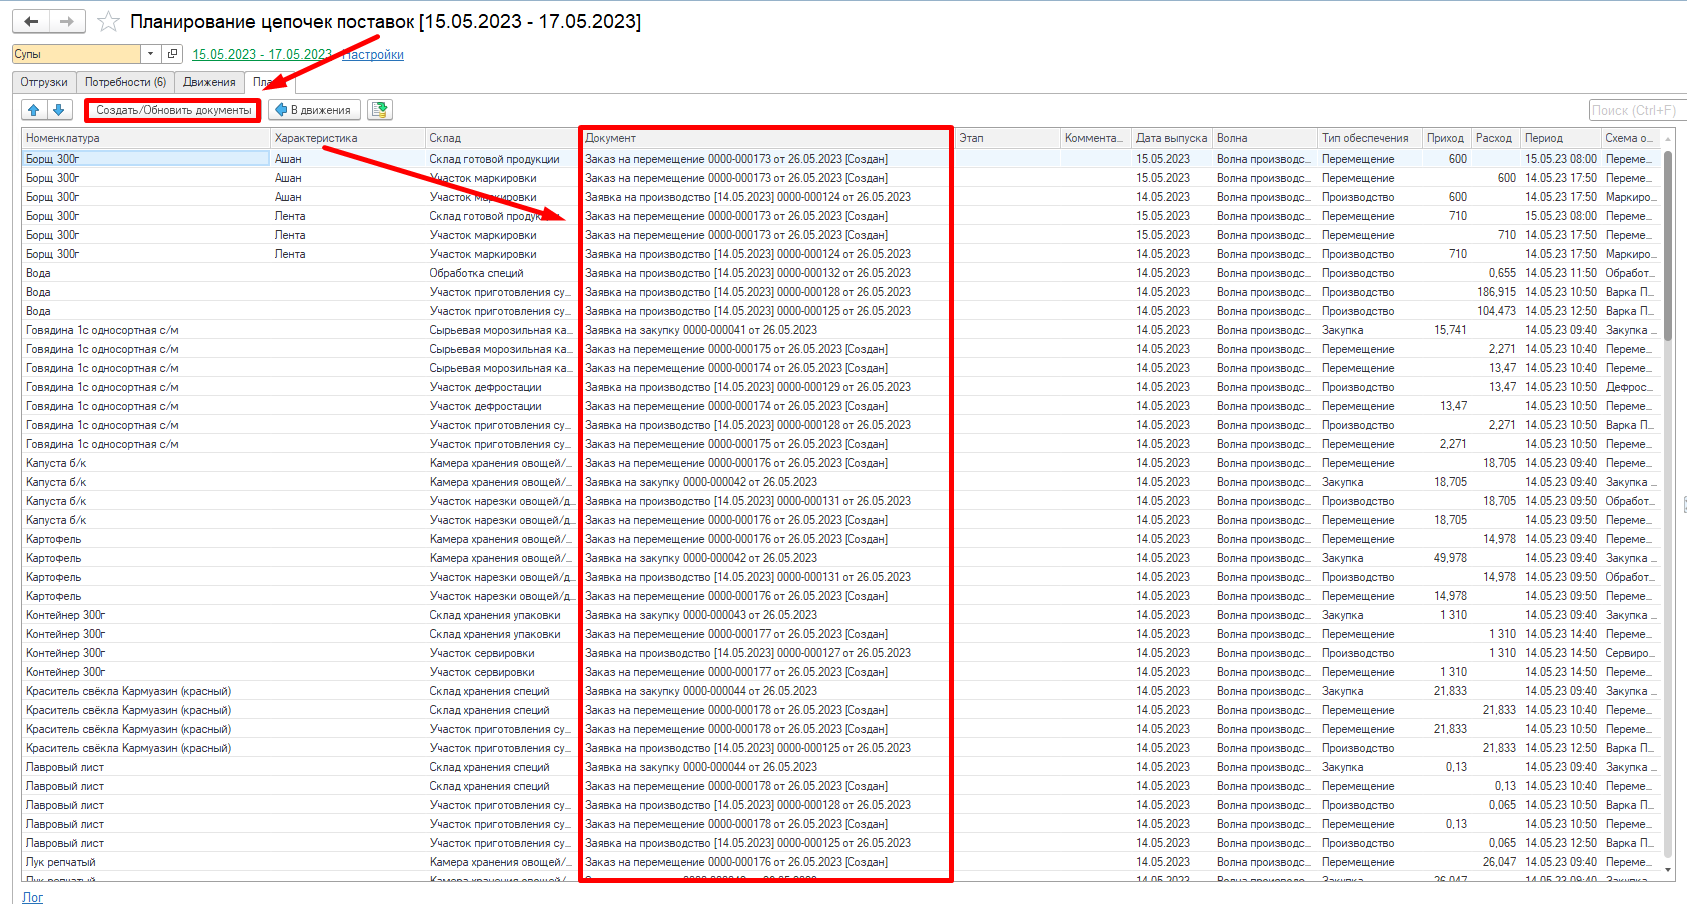
Task: Open the Настройки link
Action: click(374, 55)
